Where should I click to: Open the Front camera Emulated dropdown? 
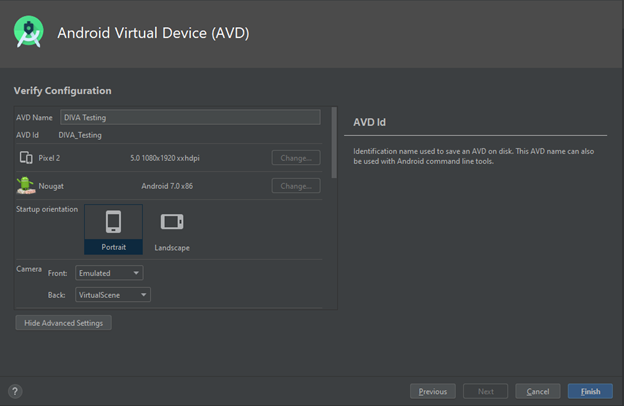point(109,273)
